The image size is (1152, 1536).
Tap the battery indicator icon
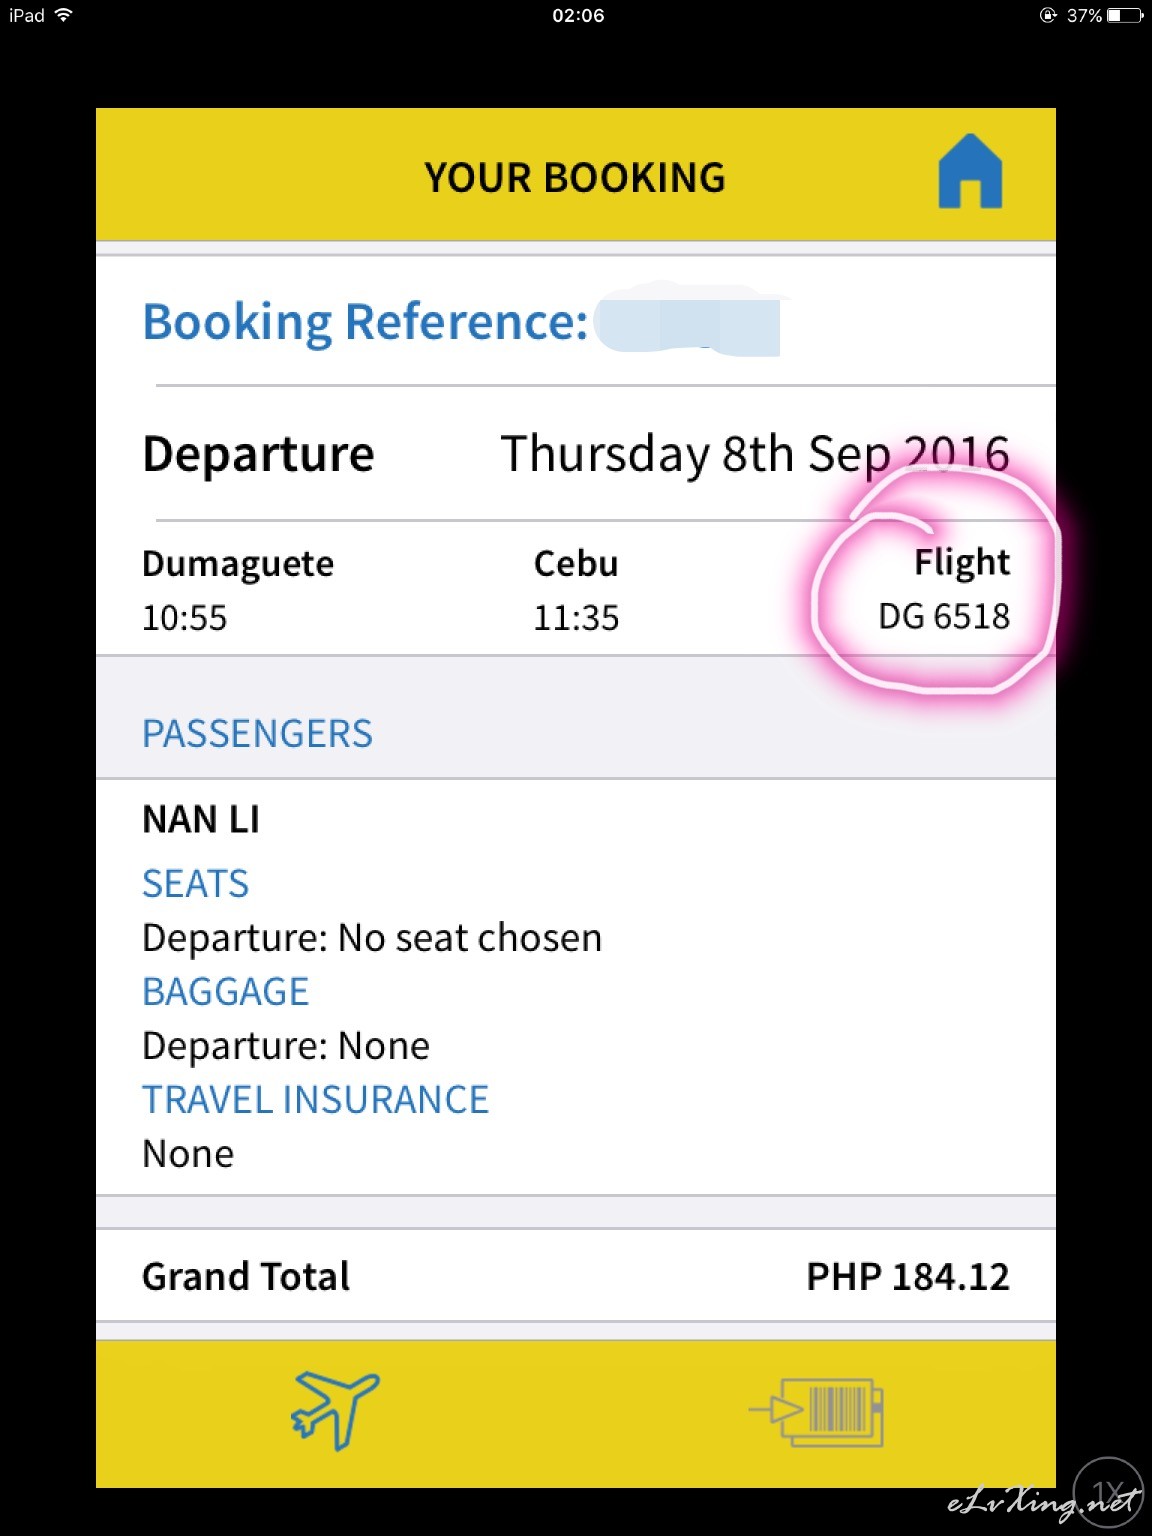point(1125,15)
